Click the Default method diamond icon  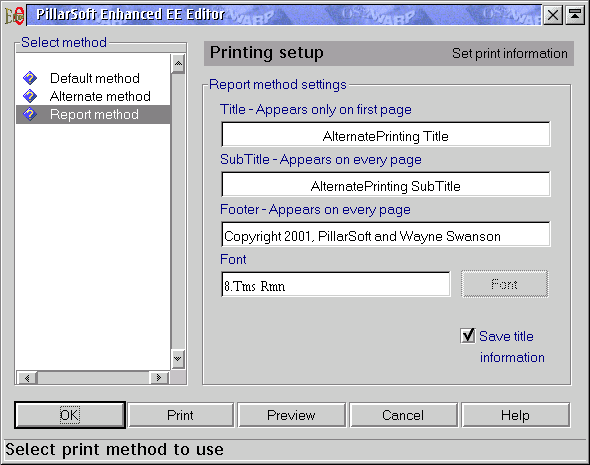pyautogui.click(x=30, y=78)
